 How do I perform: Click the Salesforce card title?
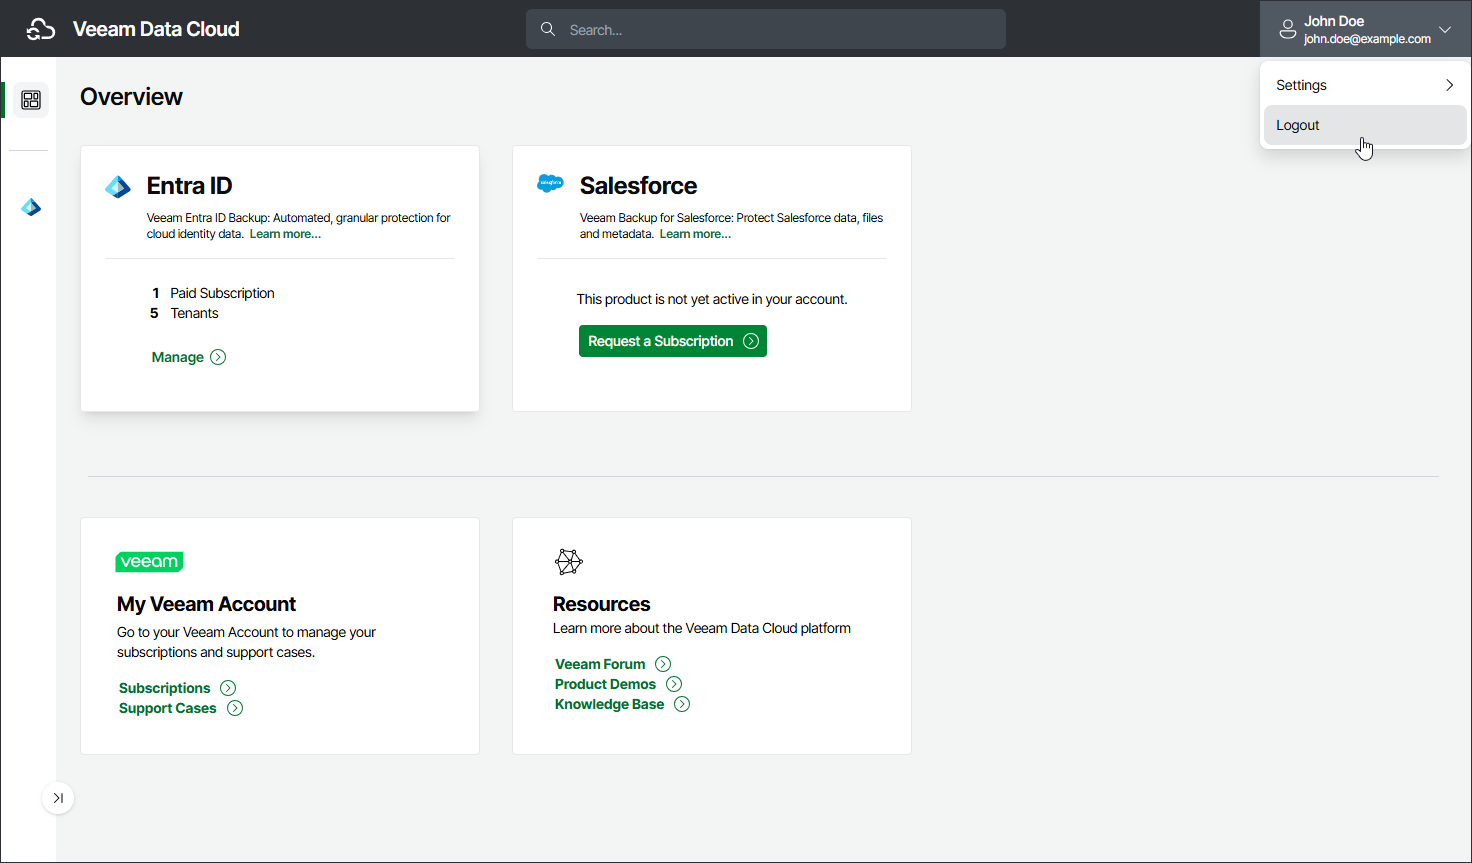(x=638, y=186)
